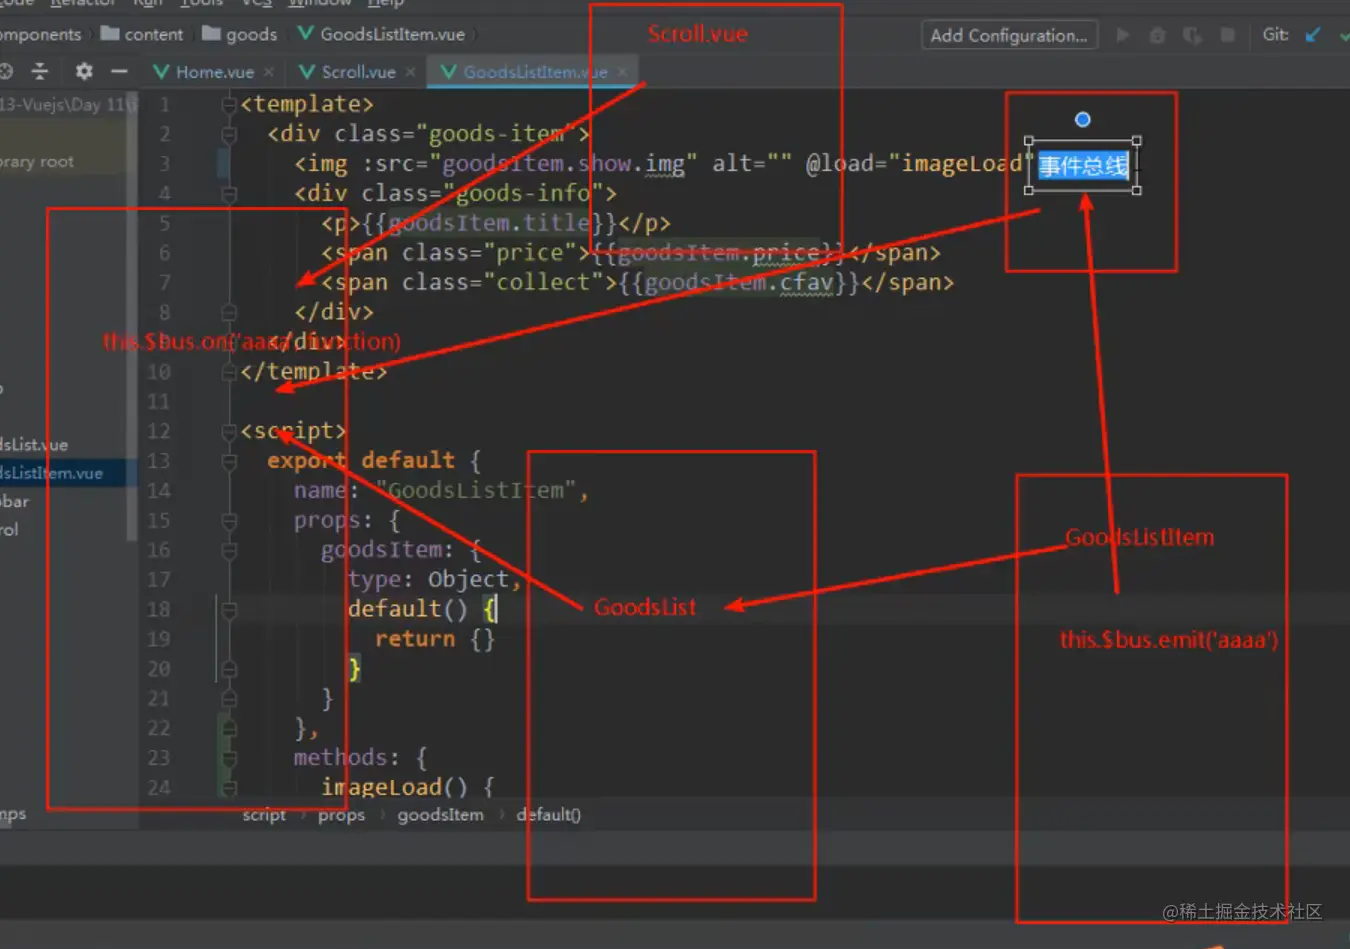Select the GoodsListItem.vue tab

point(535,72)
